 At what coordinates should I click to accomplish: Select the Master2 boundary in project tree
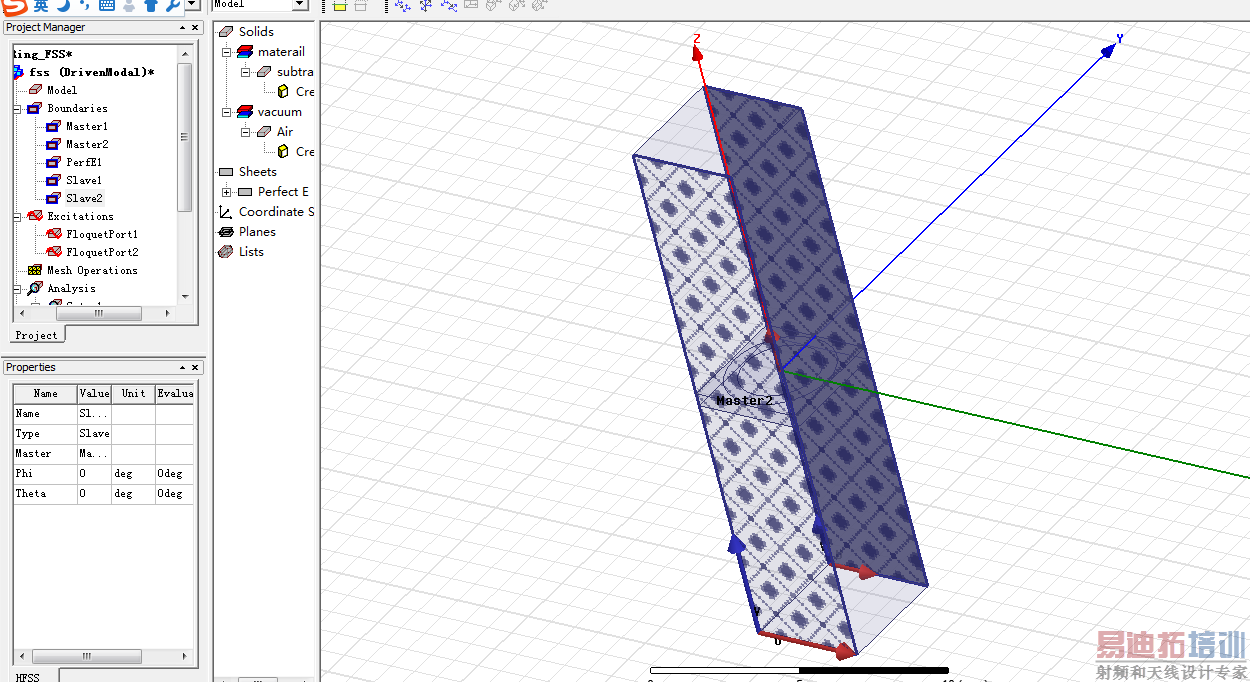pos(87,144)
